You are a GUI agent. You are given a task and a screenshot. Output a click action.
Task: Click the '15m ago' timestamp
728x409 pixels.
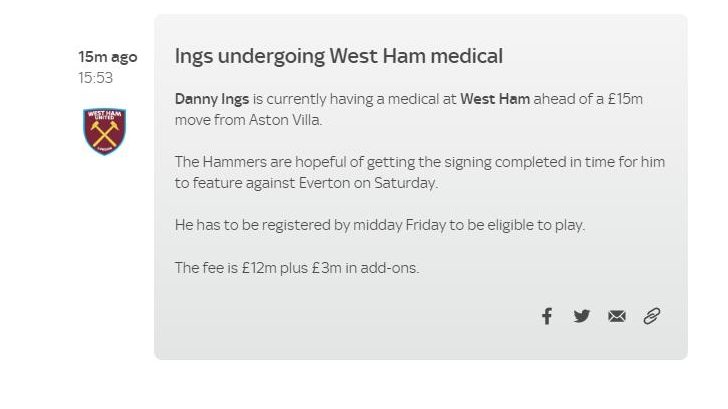tap(108, 57)
